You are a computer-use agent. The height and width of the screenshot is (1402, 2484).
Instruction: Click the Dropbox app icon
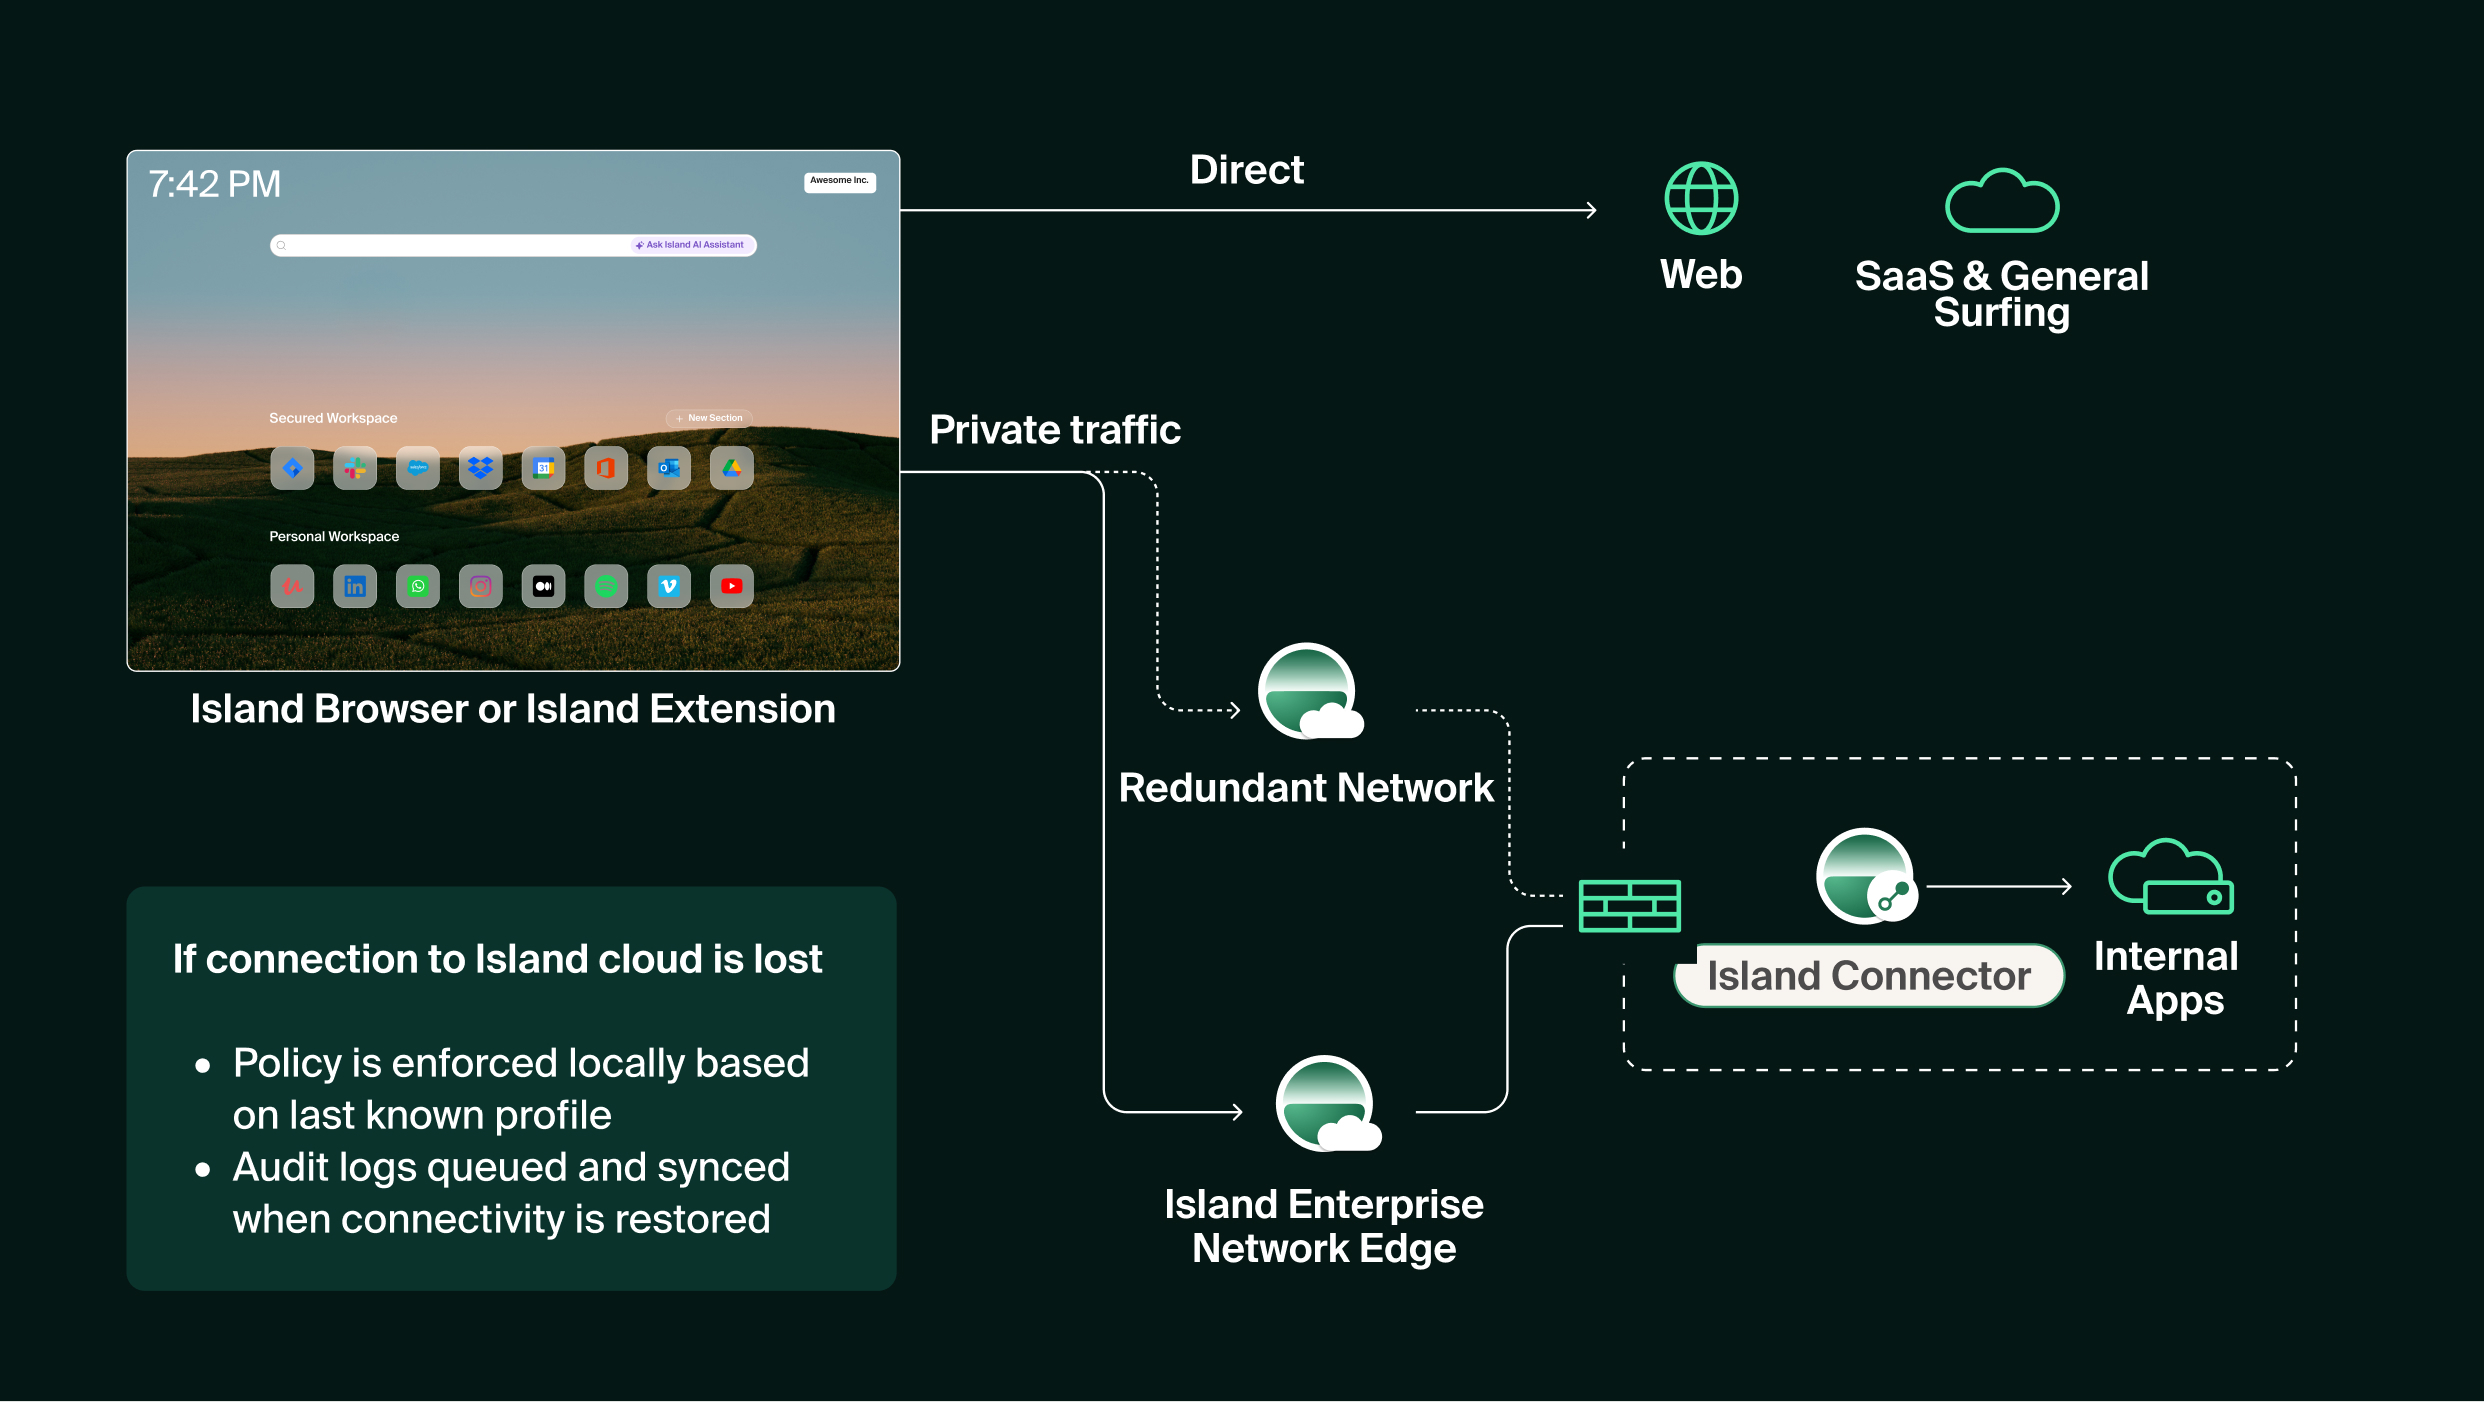[481, 468]
